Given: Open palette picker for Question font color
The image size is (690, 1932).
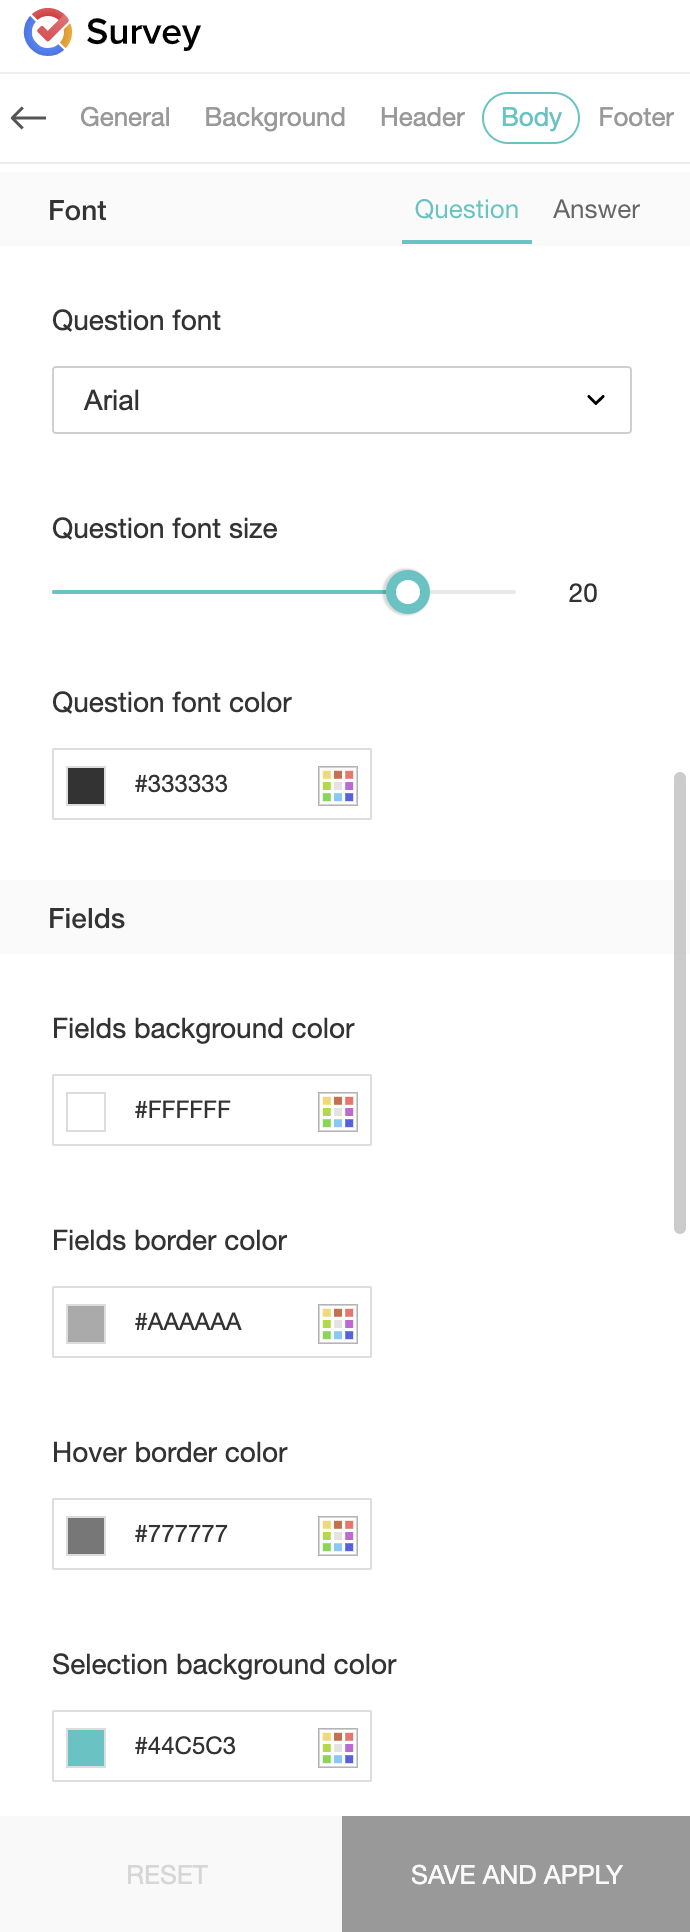Looking at the screenshot, I should point(338,785).
